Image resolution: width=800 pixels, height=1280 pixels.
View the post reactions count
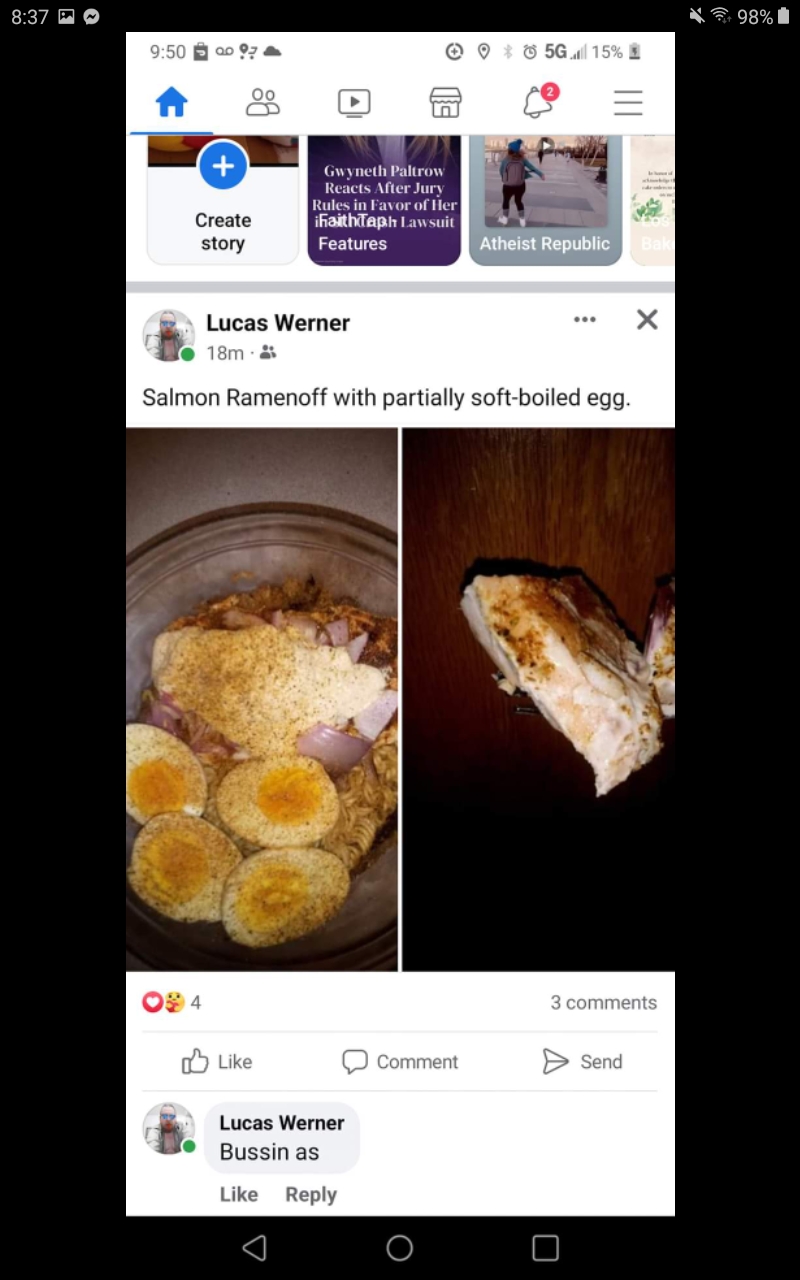172,1002
